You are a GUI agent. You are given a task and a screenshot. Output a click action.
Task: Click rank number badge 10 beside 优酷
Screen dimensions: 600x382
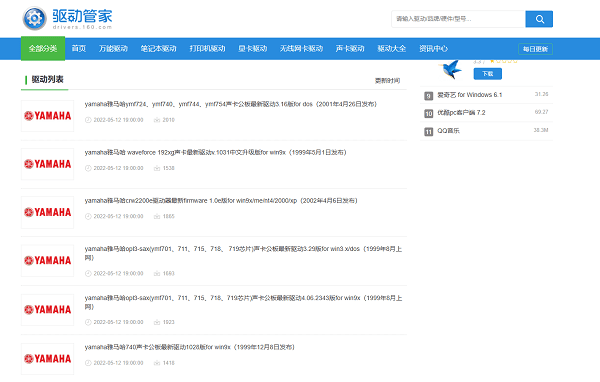tap(429, 114)
